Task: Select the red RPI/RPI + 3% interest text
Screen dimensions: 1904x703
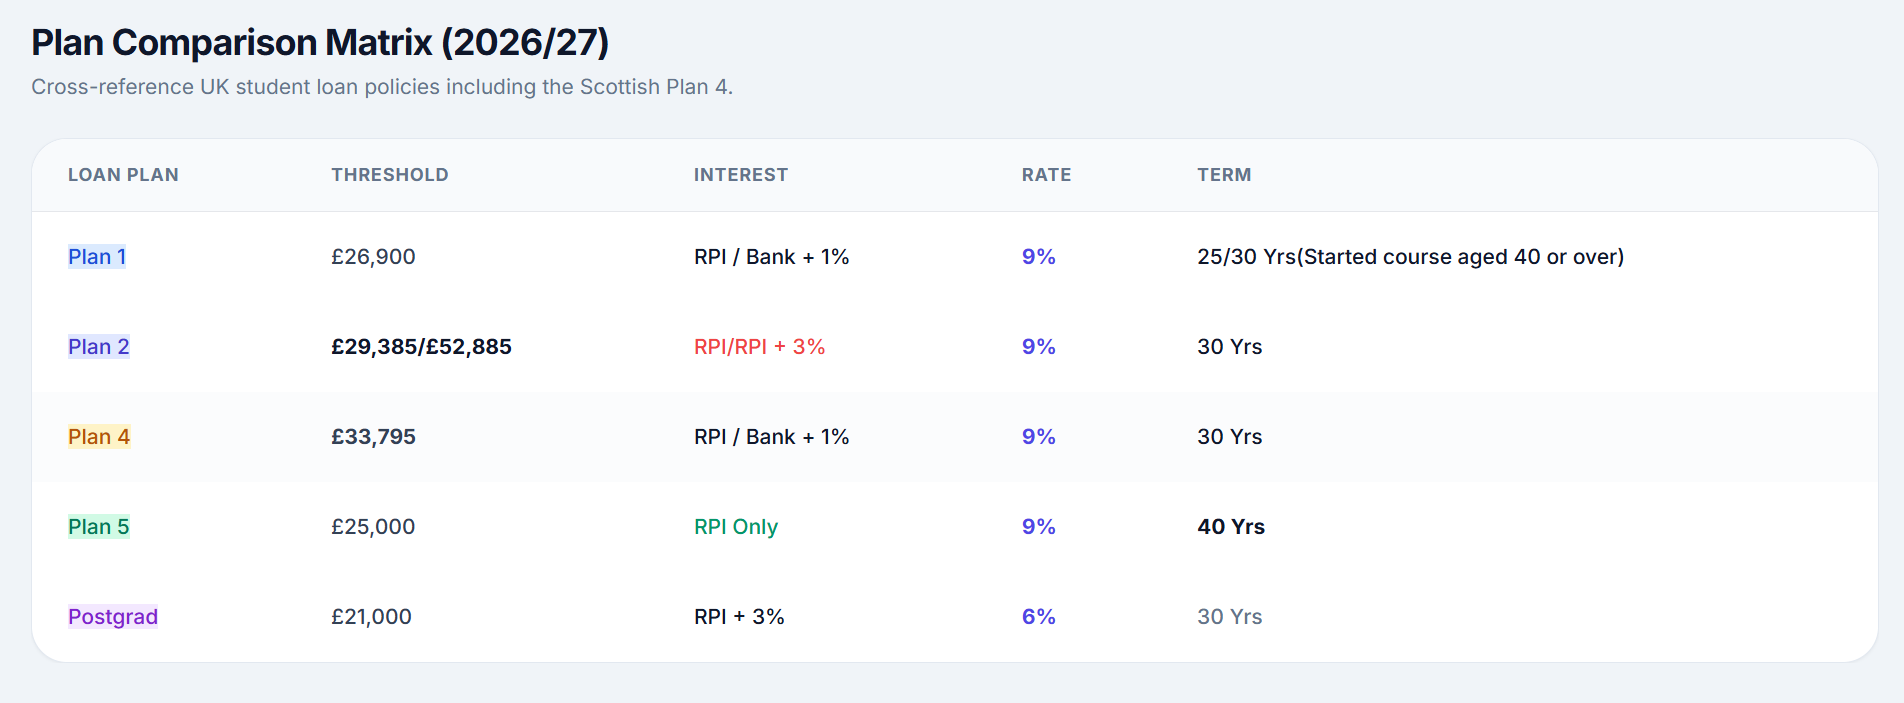Action: pos(759,347)
